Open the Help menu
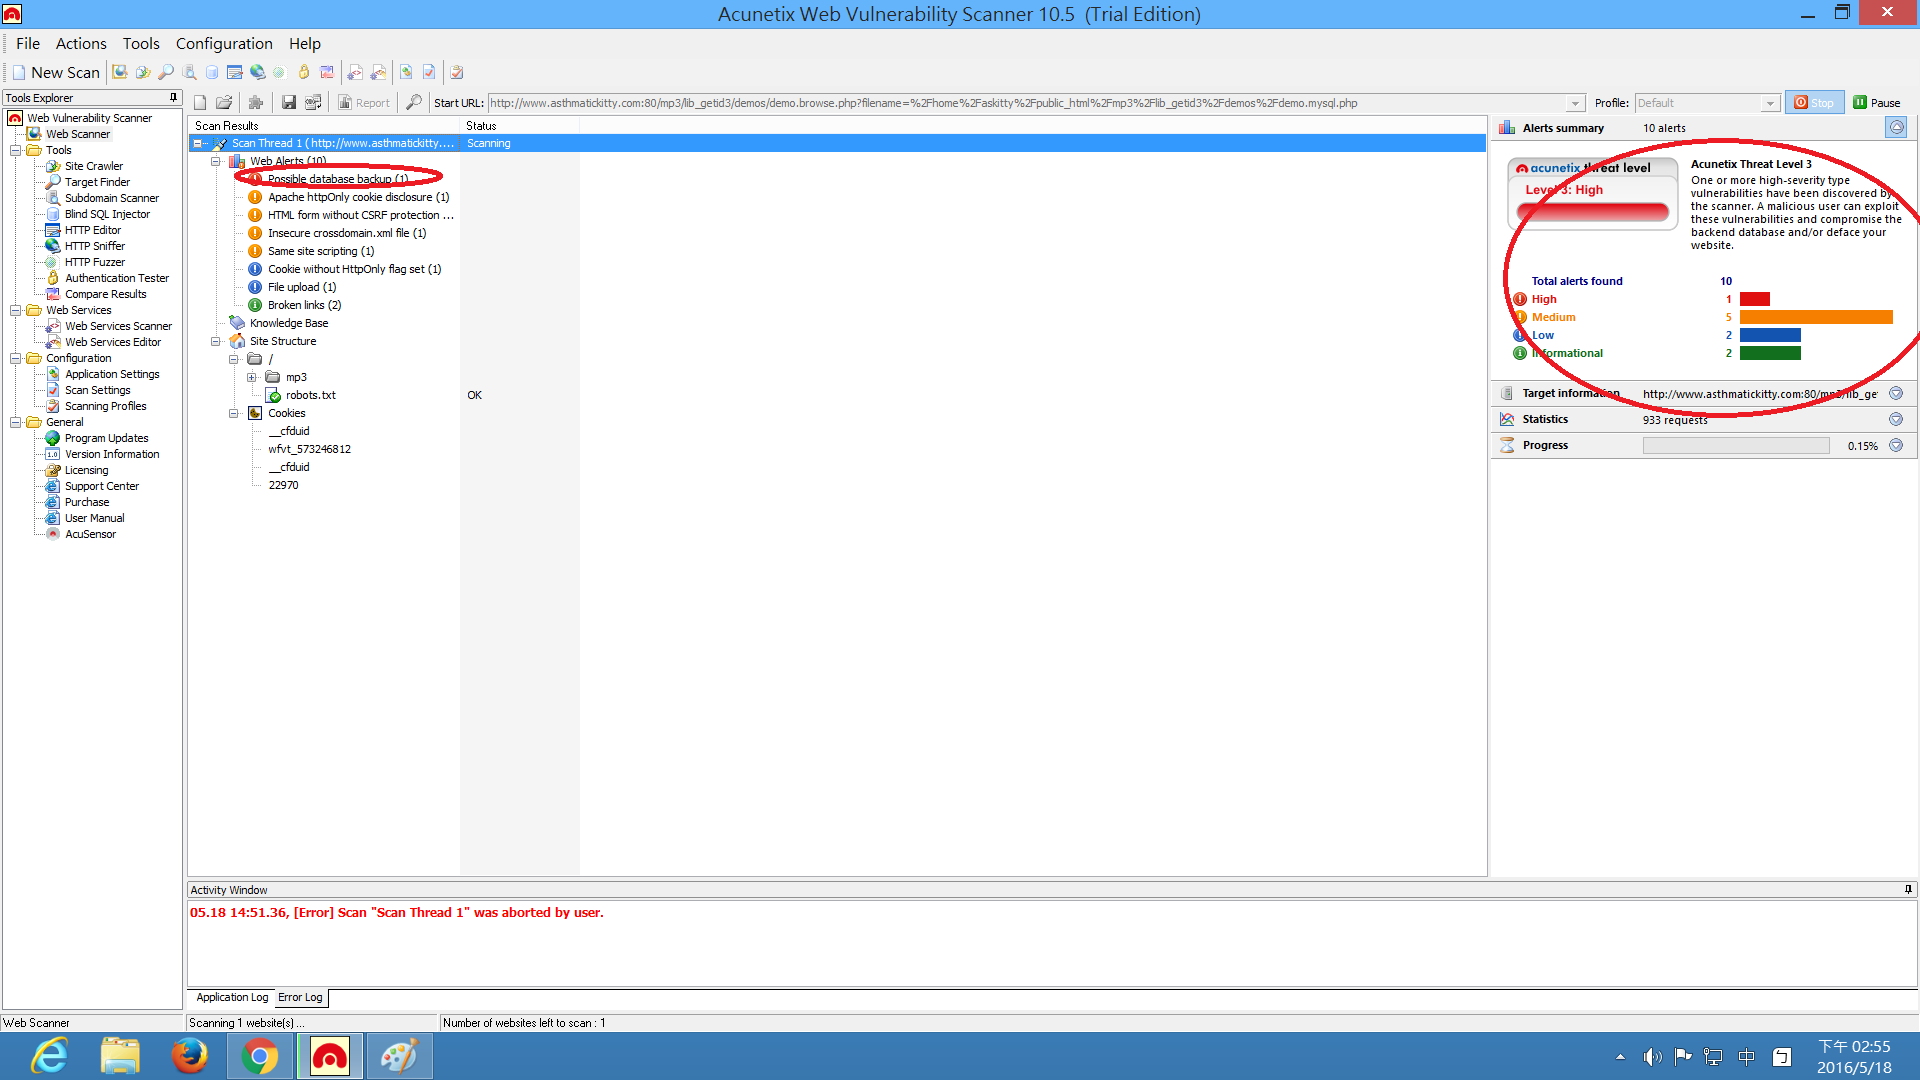Image resolution: width=1920 pixels, height=1080 pixels. (x=305, y=43)
